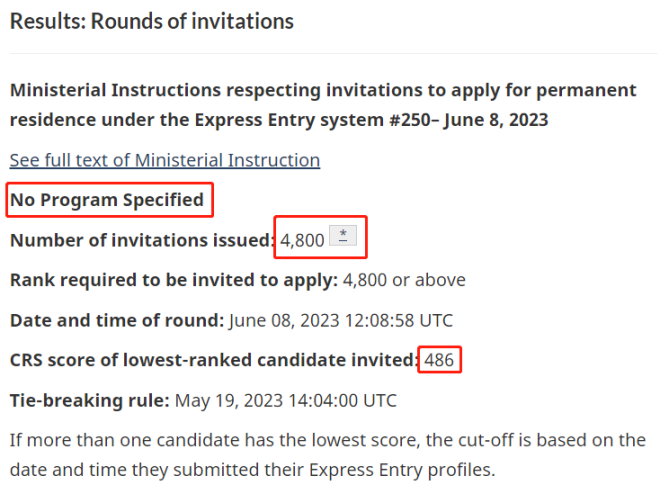Screen dimensions: 660x494
Task: Click the 4,800 invitations issued value
Action: click(302, 241)
